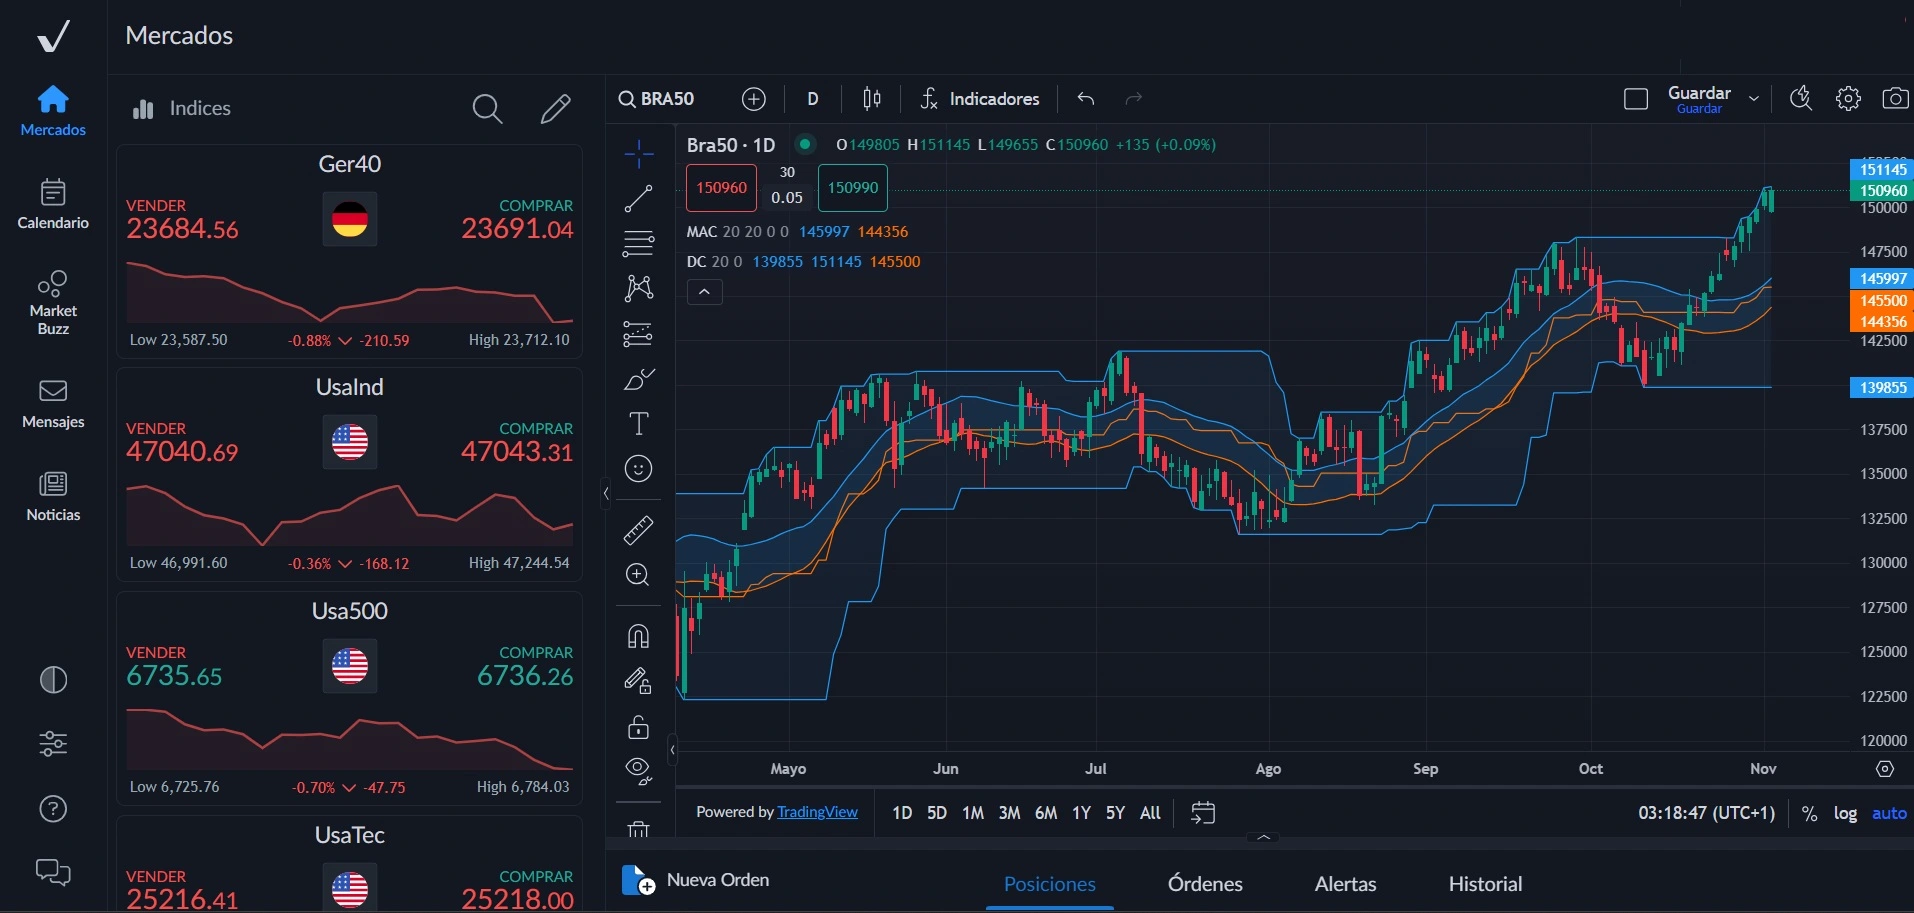The width and height of the screenshot is (1914, 913).
Task: Select the crosshair cursor tool
Action: [638, 153]
